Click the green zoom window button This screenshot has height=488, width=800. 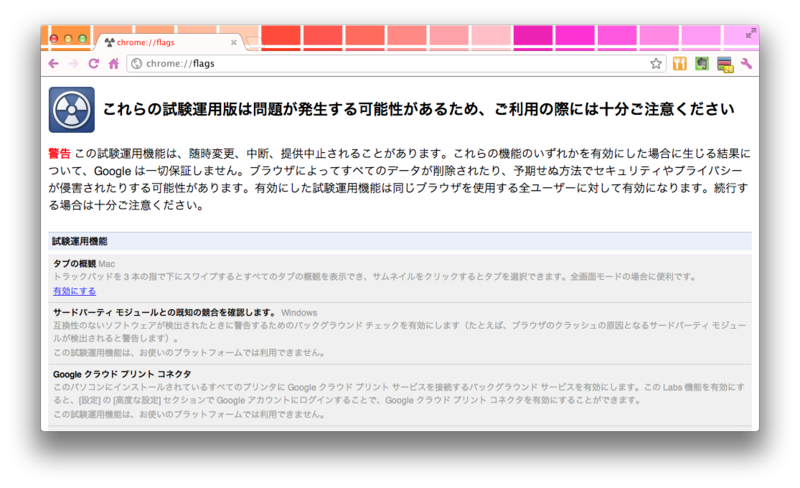coord(82,39)
